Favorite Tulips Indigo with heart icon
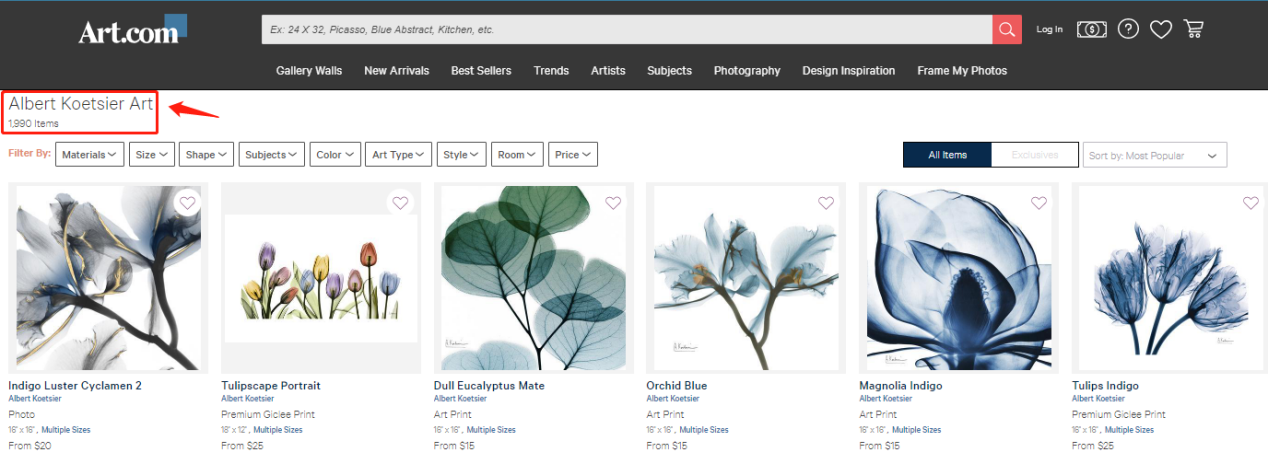This screenshot has height=464, width=1268. tap(1251, 203)
